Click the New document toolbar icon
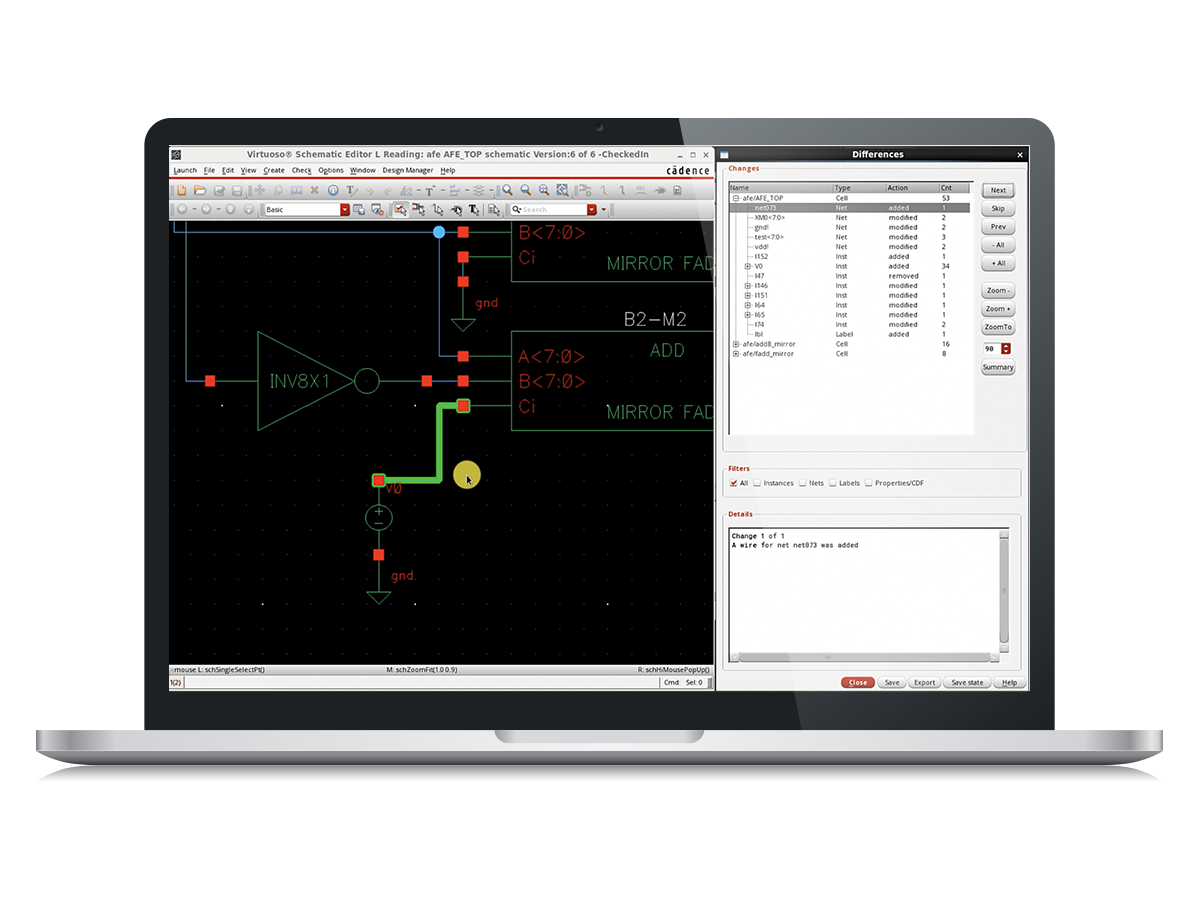1200x900 pixels. (x=182, y=190)
